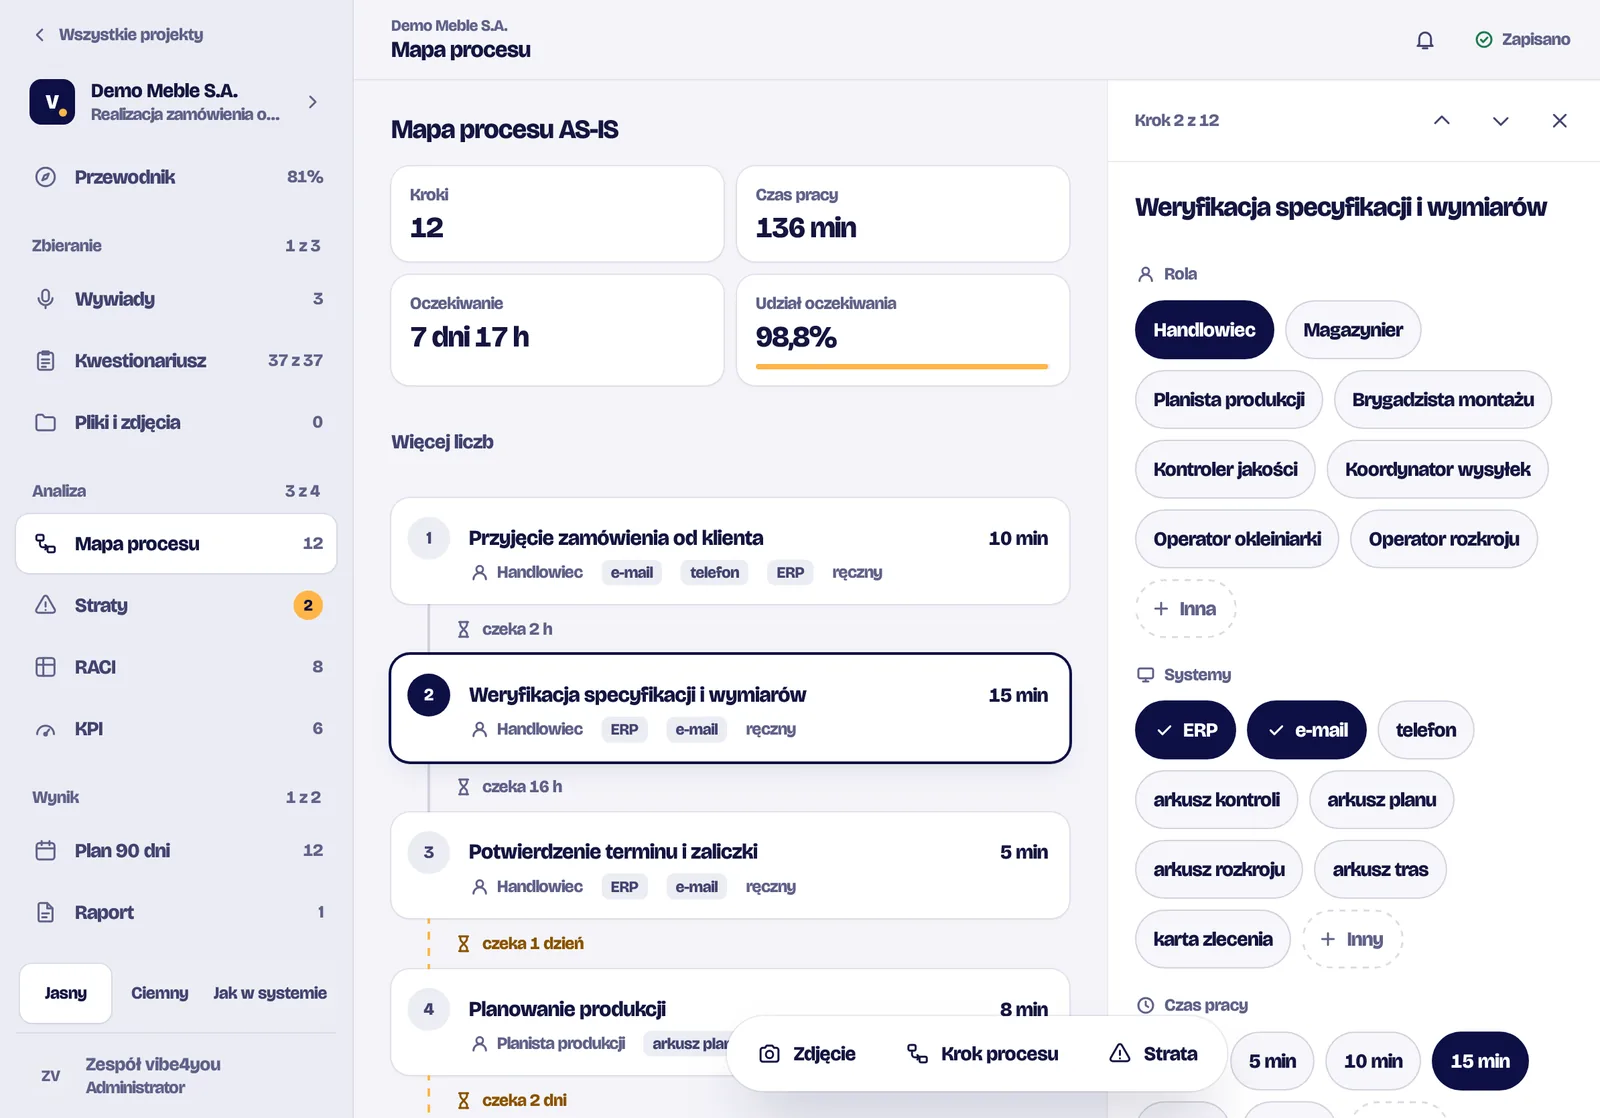Viewport: 1600px width, 1118px height.
Task: Choose 10 min work time
Action: coord(1373,1061)
